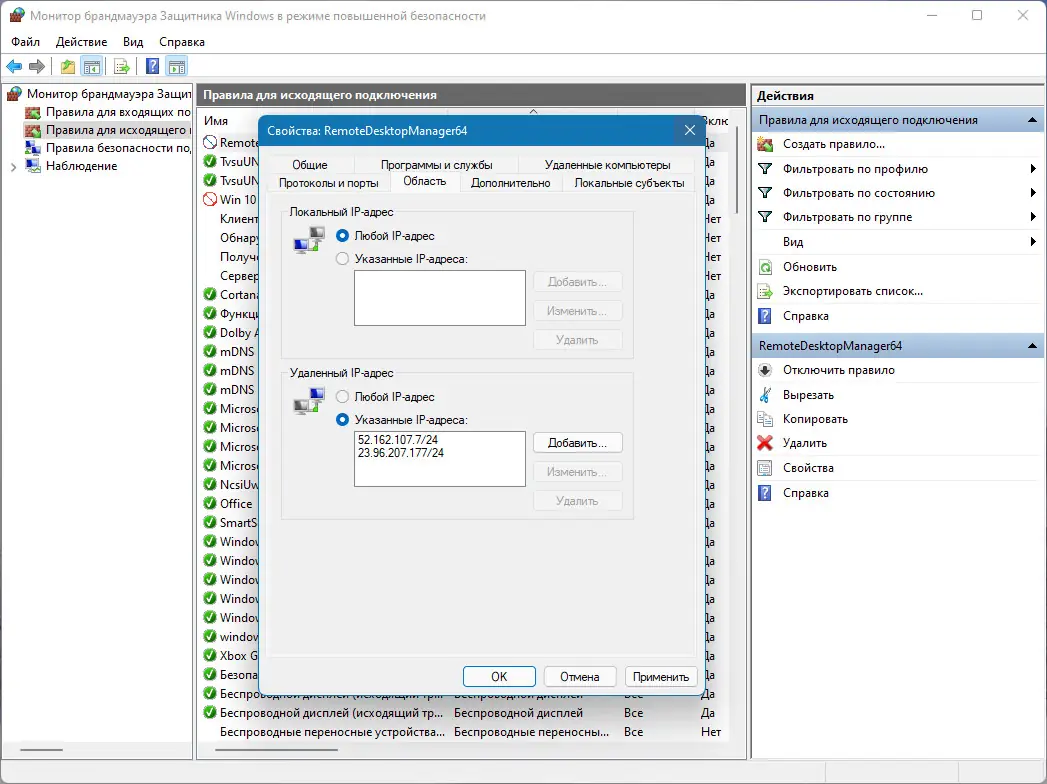
Task: Toggle the console tree pane toolbar icon
Action: (91, 66)
